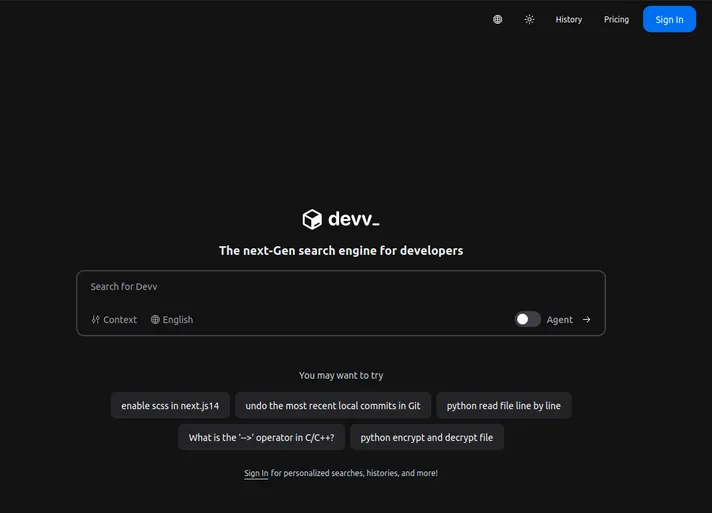
Task: Try 'python read file line by line' suggestion
Action: [504, 405]
